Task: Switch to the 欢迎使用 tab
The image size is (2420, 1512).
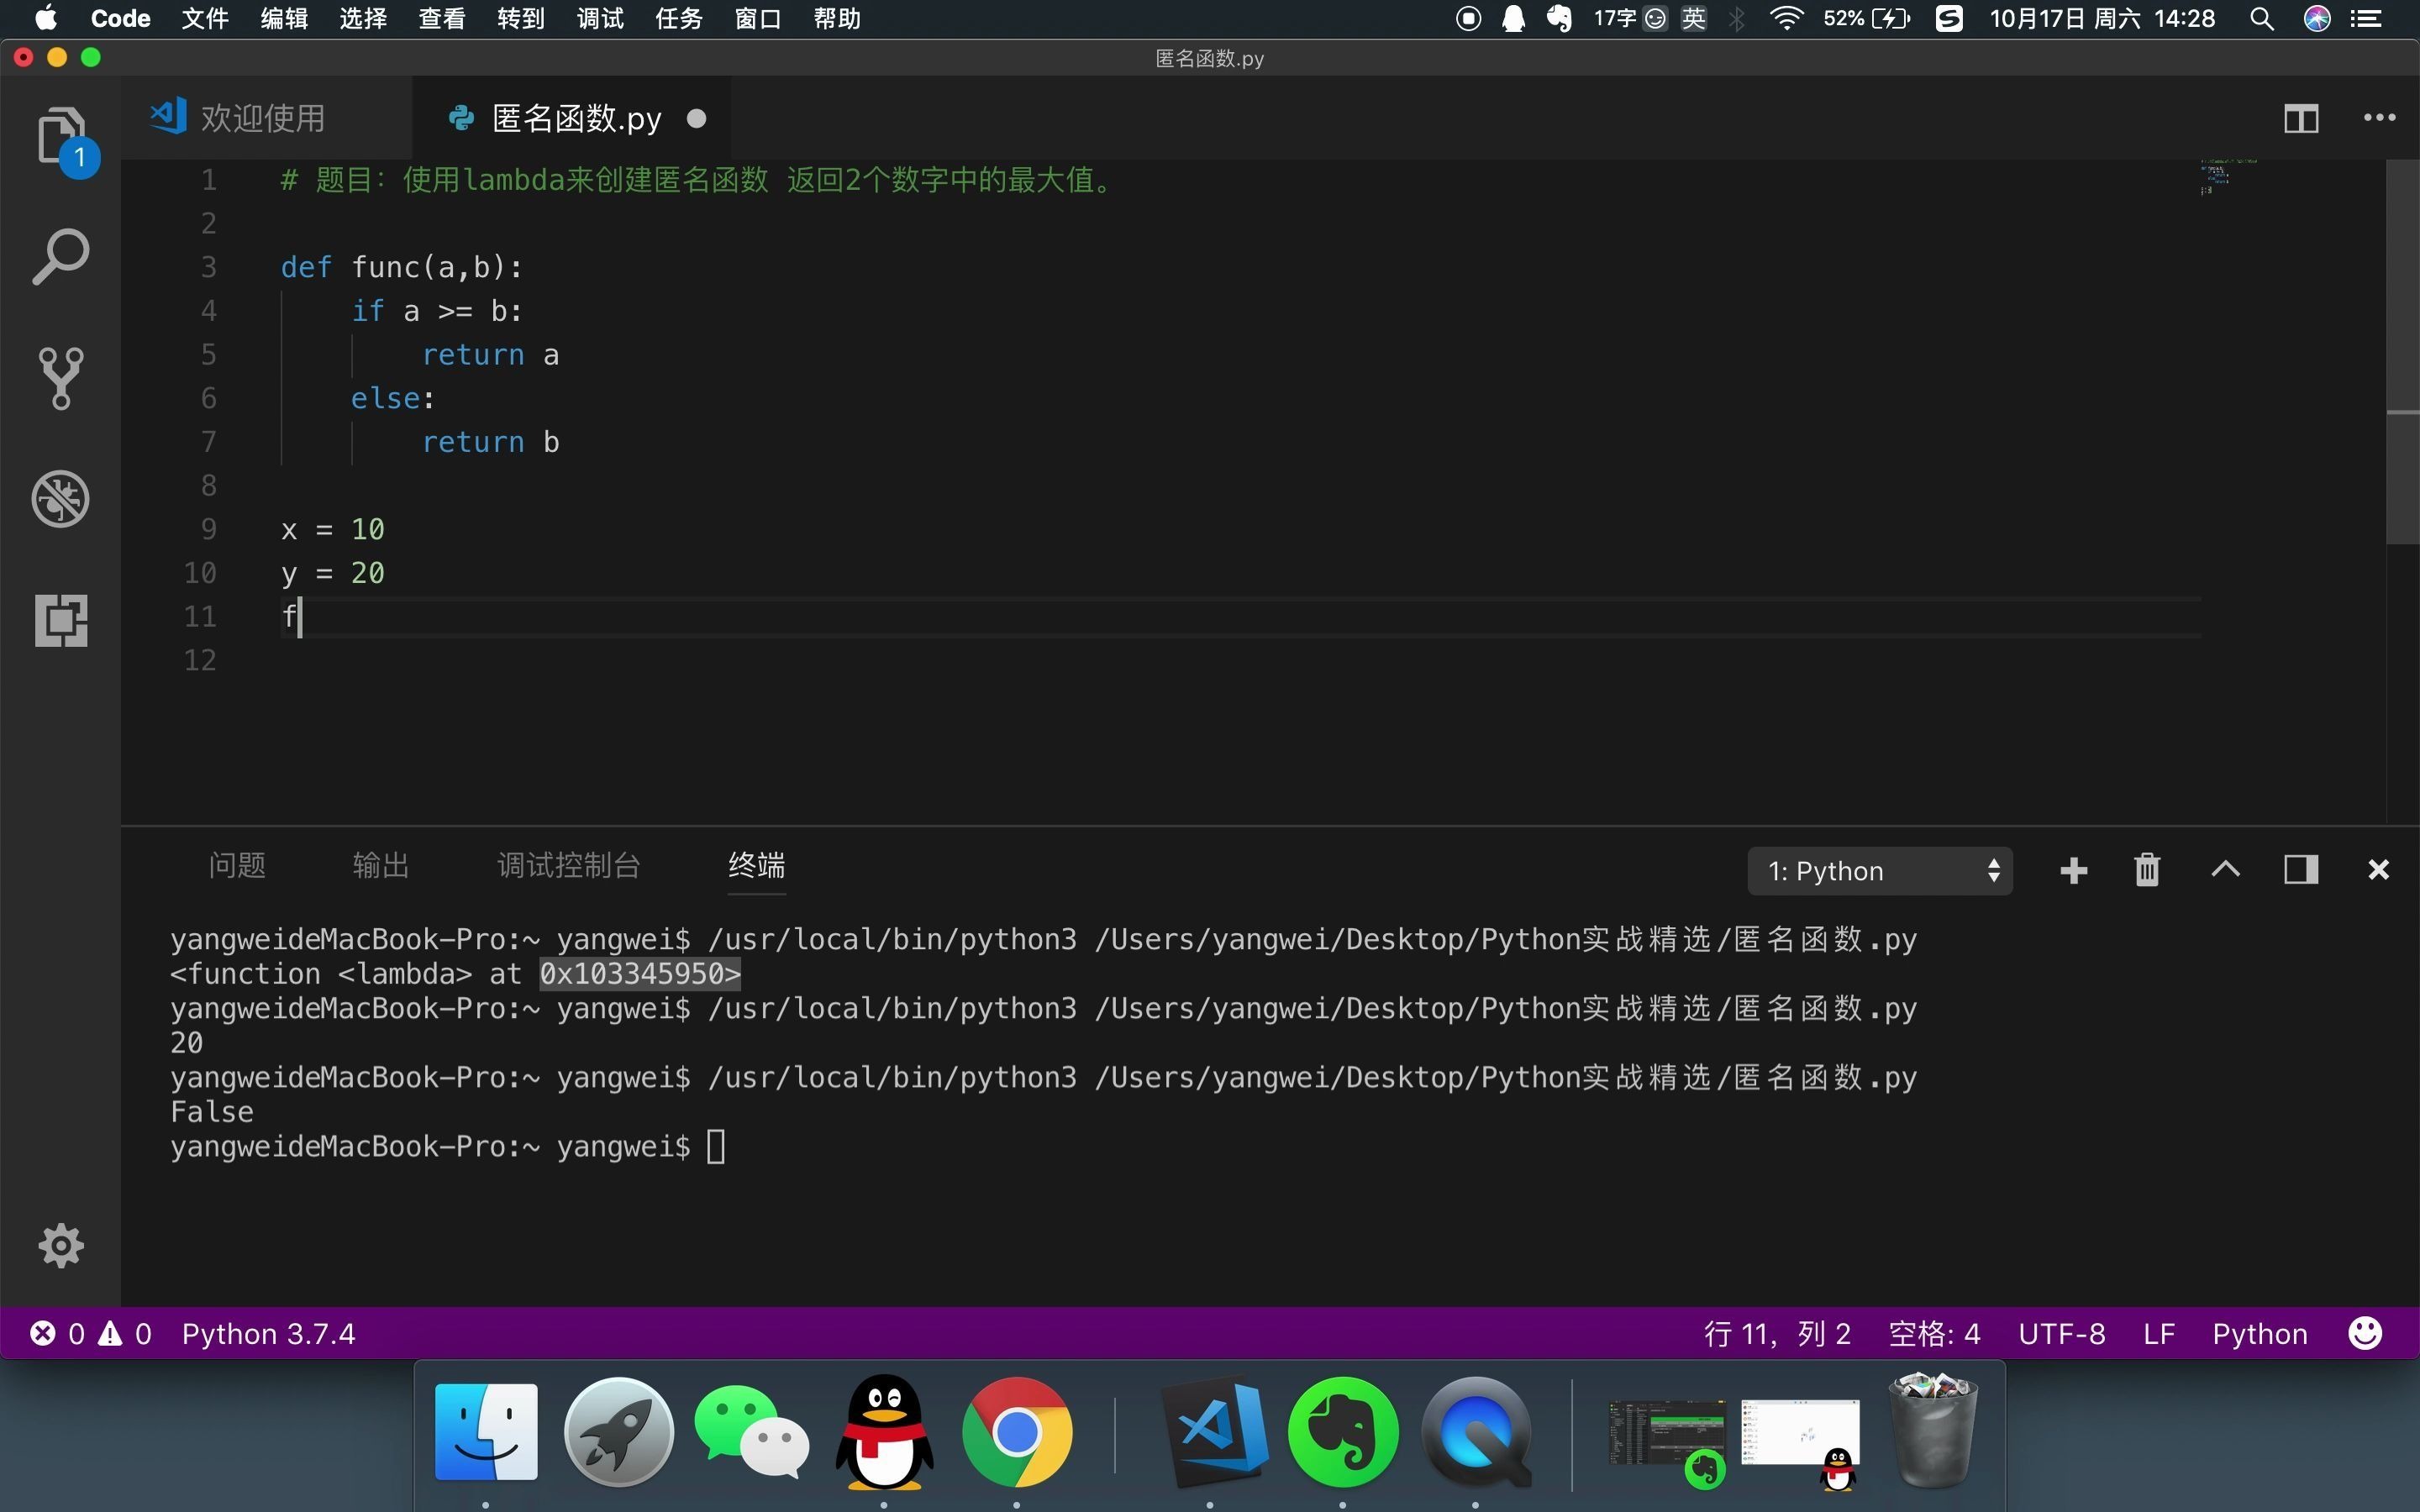Action: 262,119
